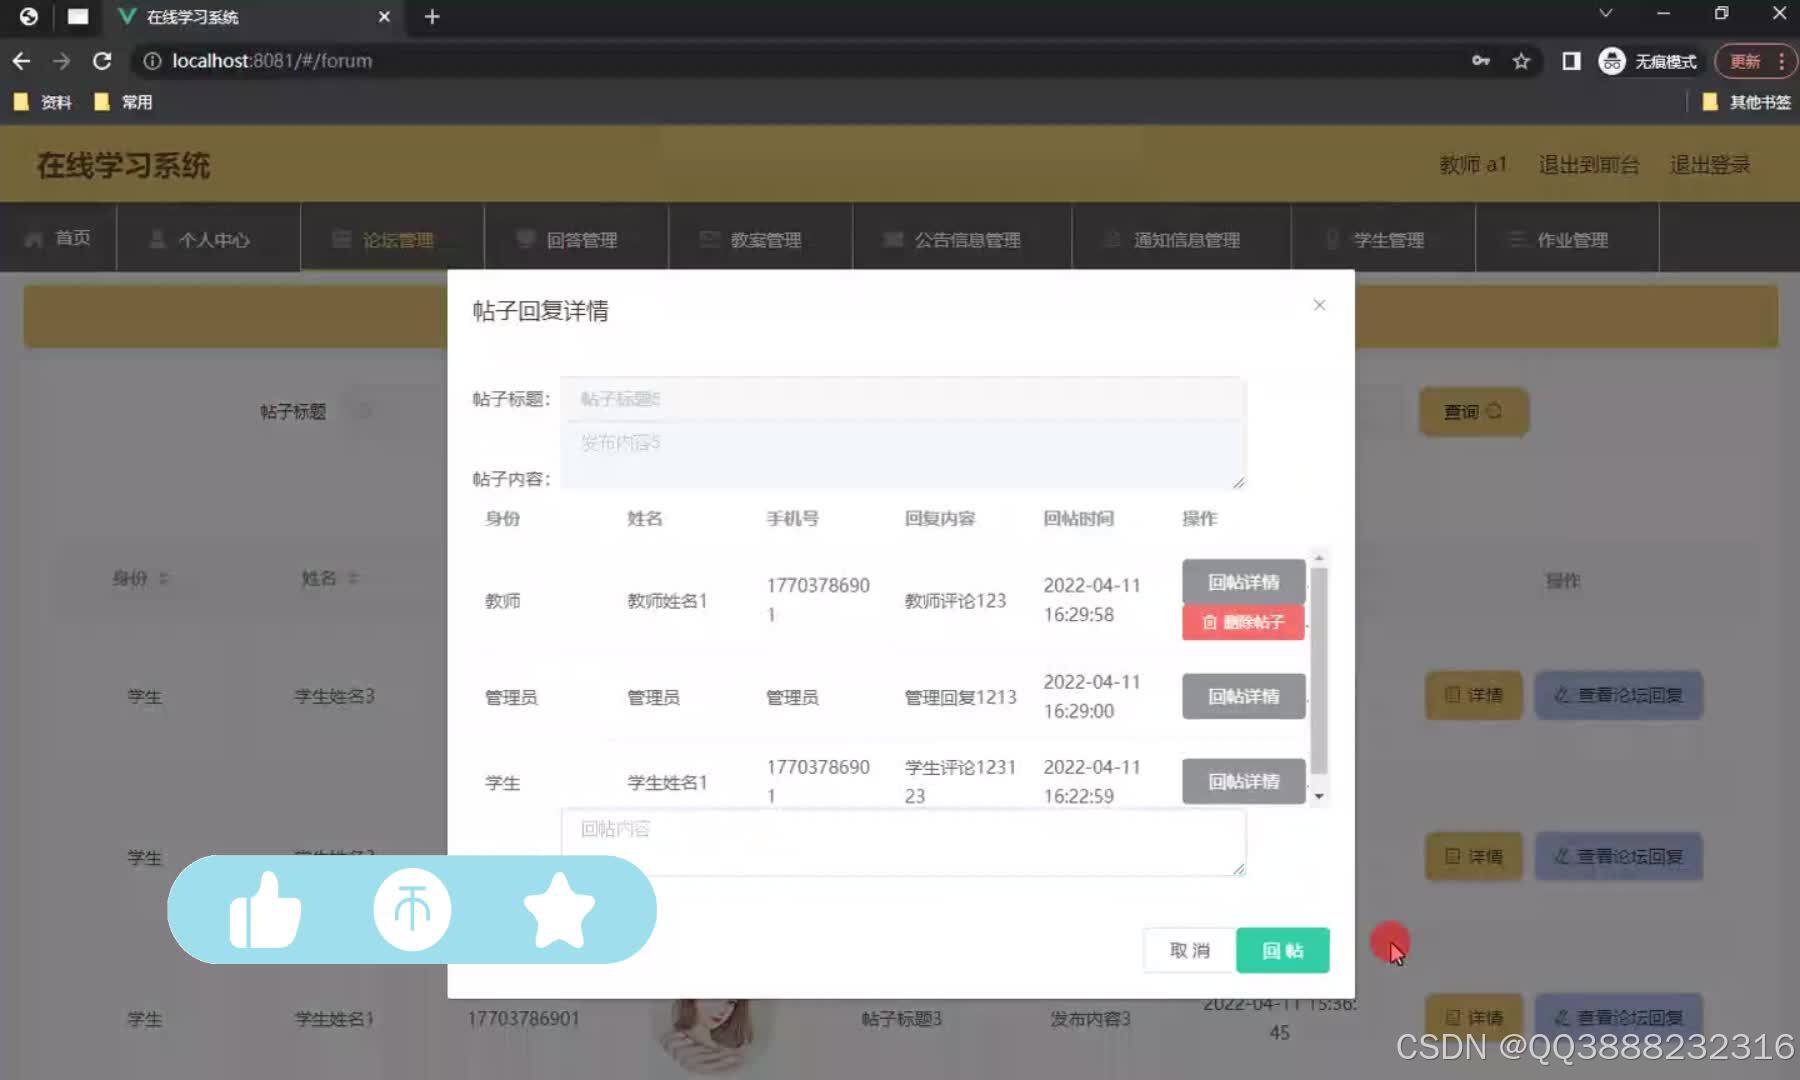Screen dimensions: 1800x1080
Task: Click the green 回帖 button
Action: [1283, 950]
